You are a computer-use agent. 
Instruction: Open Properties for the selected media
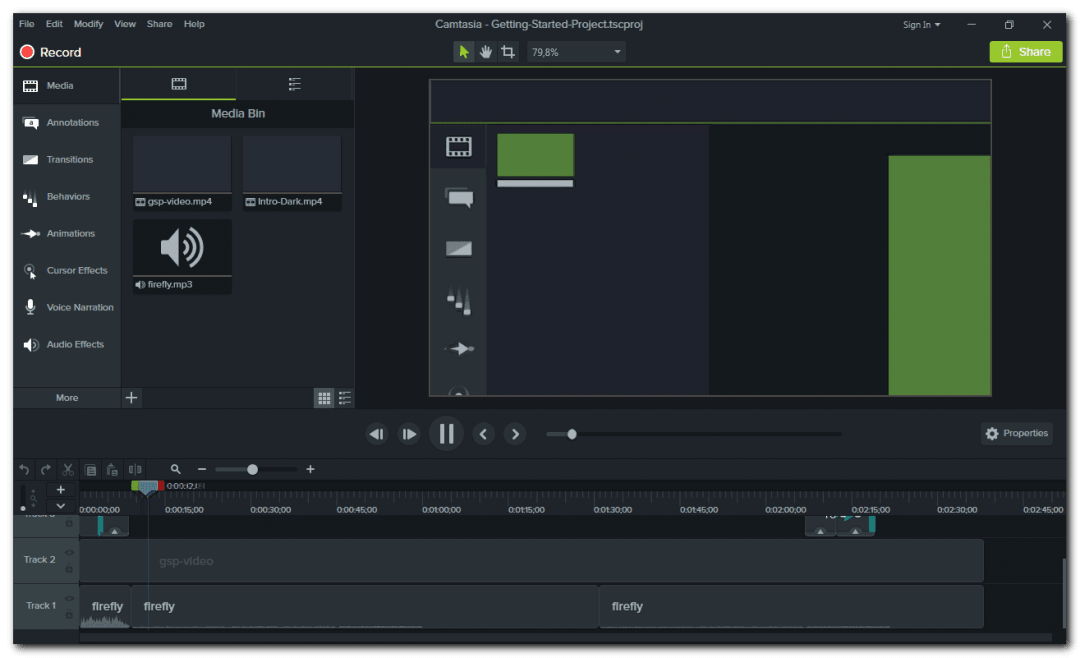click(x=1016, y=433)
